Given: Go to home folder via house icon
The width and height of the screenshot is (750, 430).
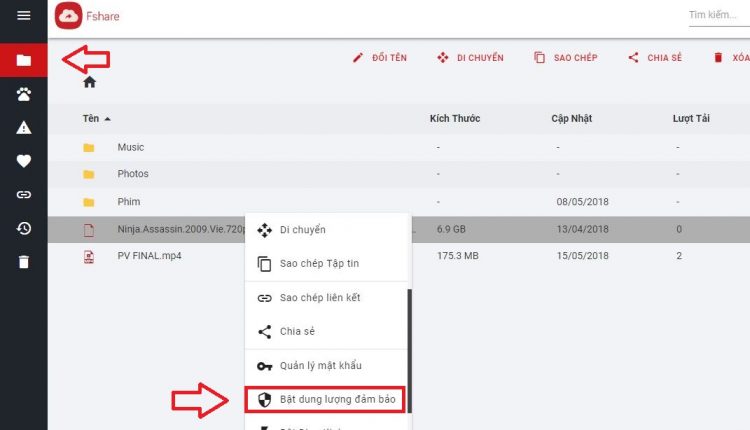Looking at the screenshot, I should [x=89, y=82].
